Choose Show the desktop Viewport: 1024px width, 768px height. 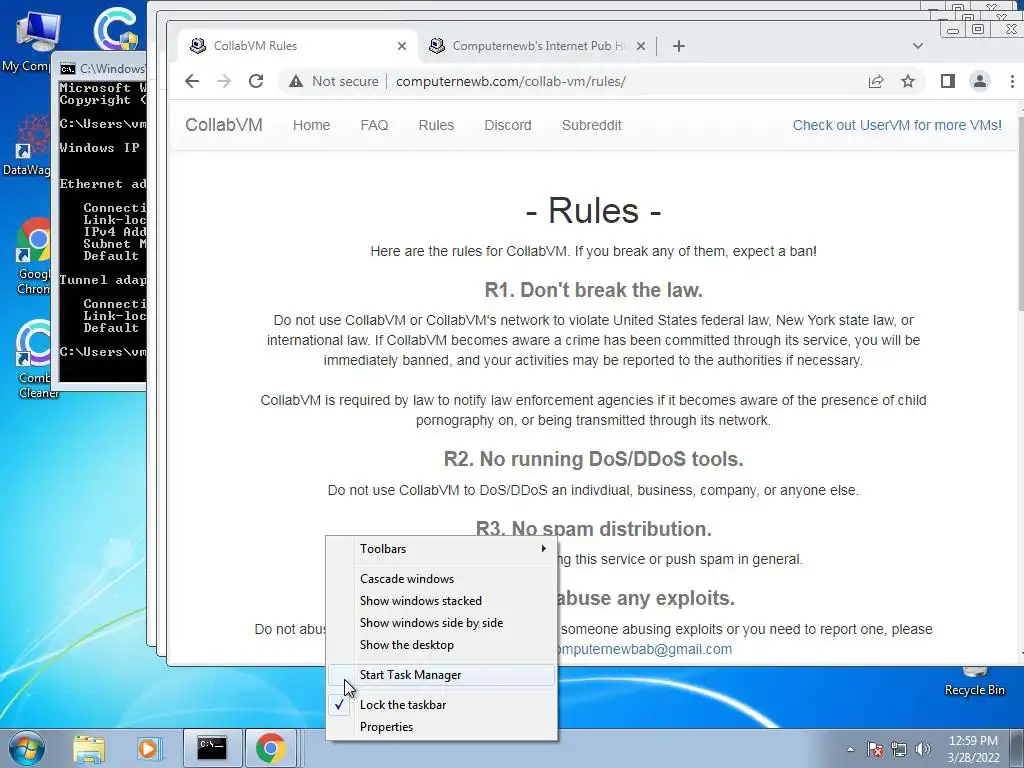(x=441, y=645)
